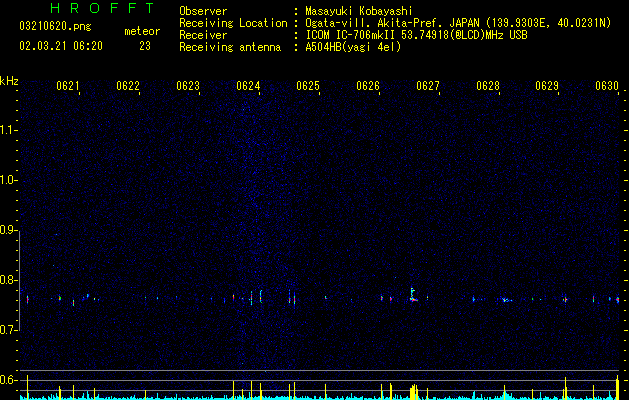Click the HROFFT title text

(x=102, y=8)
